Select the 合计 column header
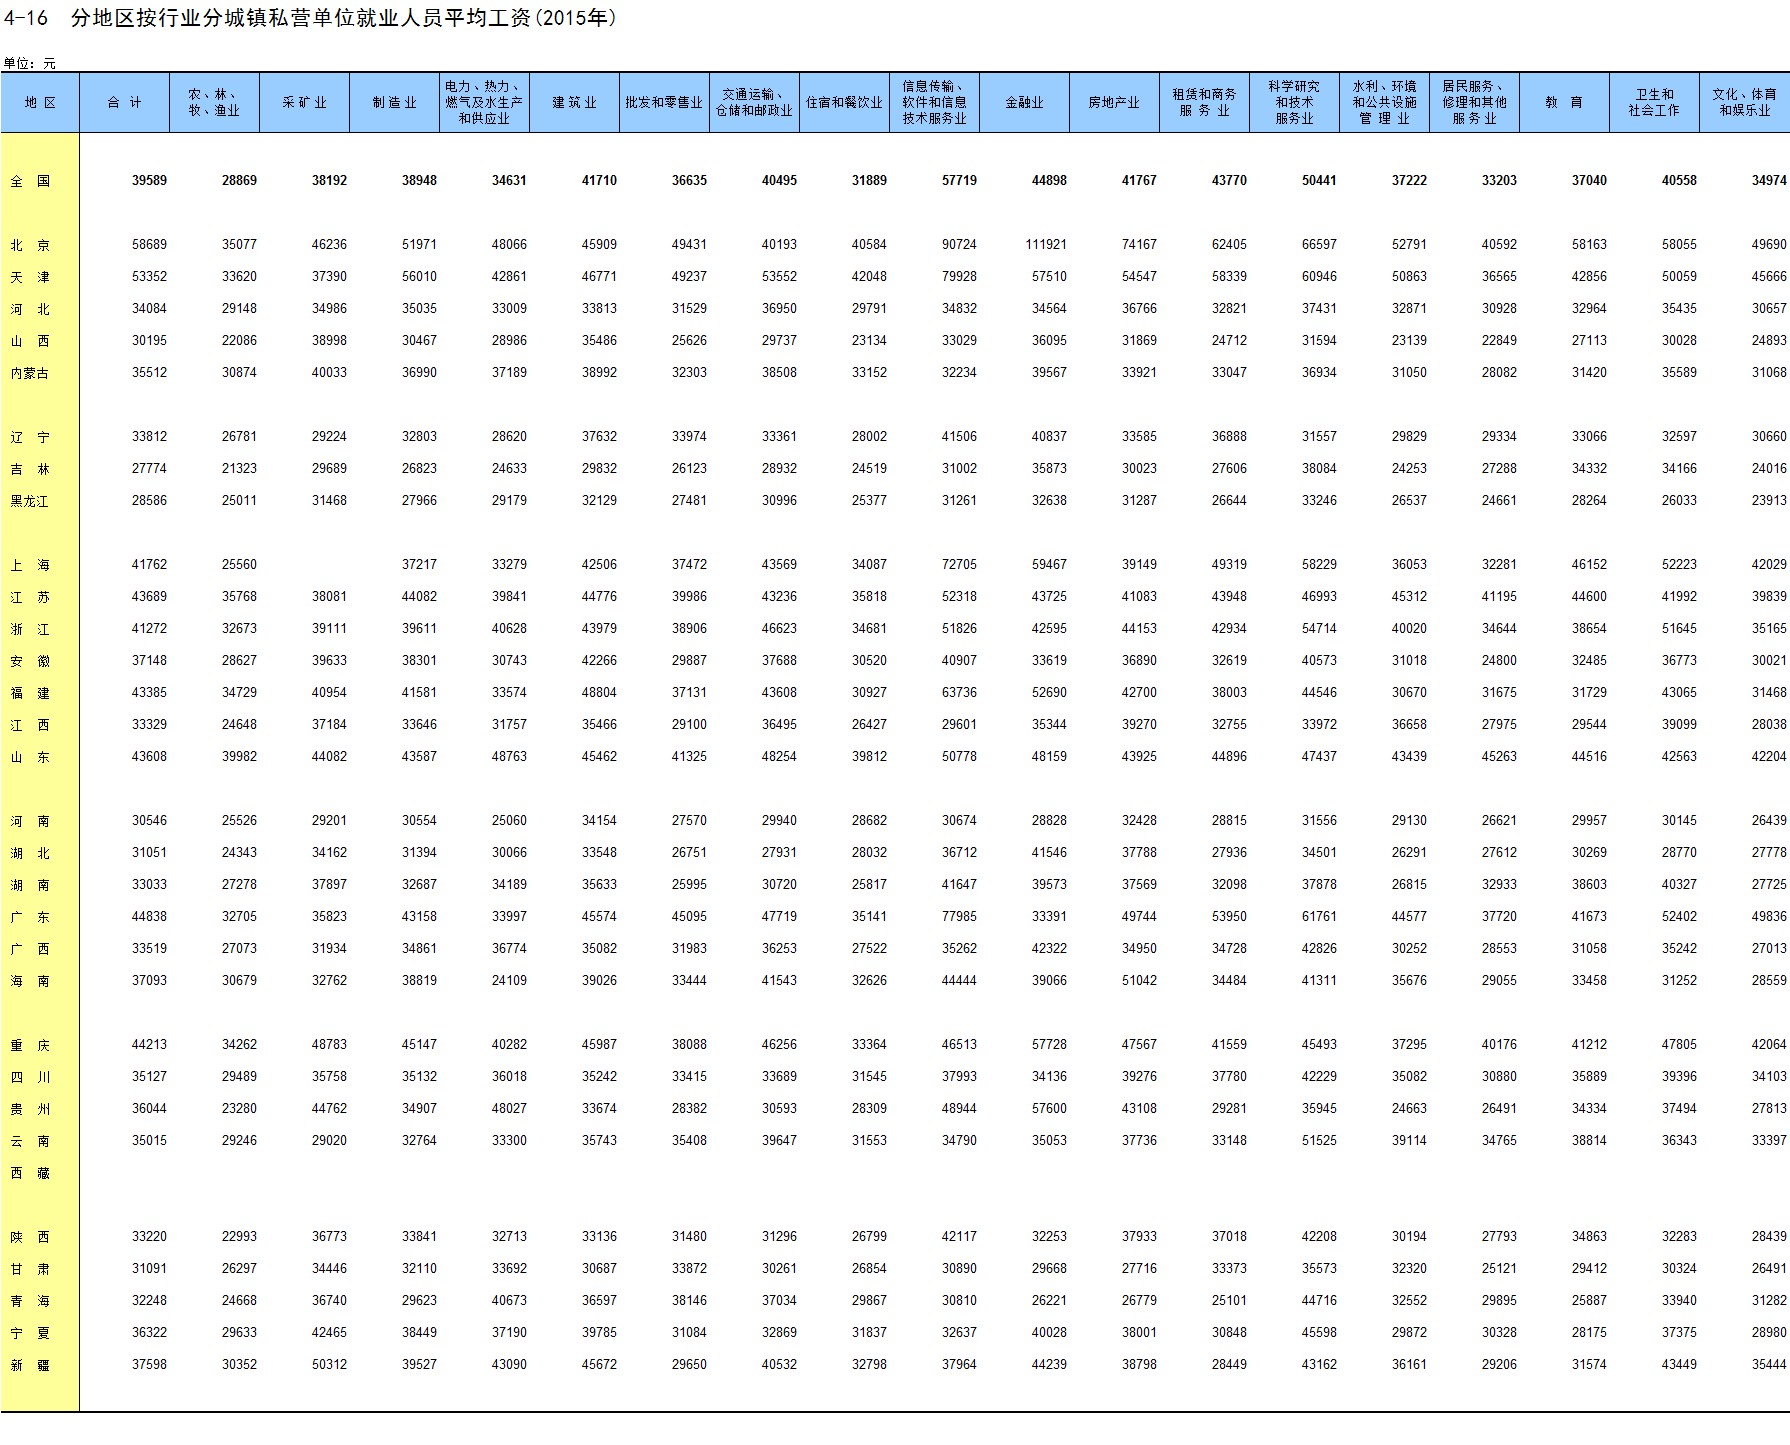1790x1445 pixels. tap(125, 103)
